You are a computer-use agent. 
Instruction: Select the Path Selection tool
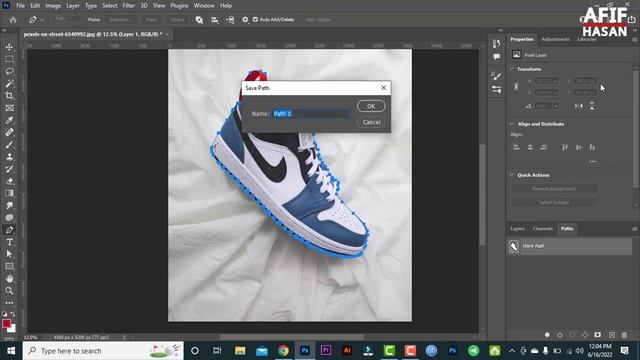[x=9, y=254]
